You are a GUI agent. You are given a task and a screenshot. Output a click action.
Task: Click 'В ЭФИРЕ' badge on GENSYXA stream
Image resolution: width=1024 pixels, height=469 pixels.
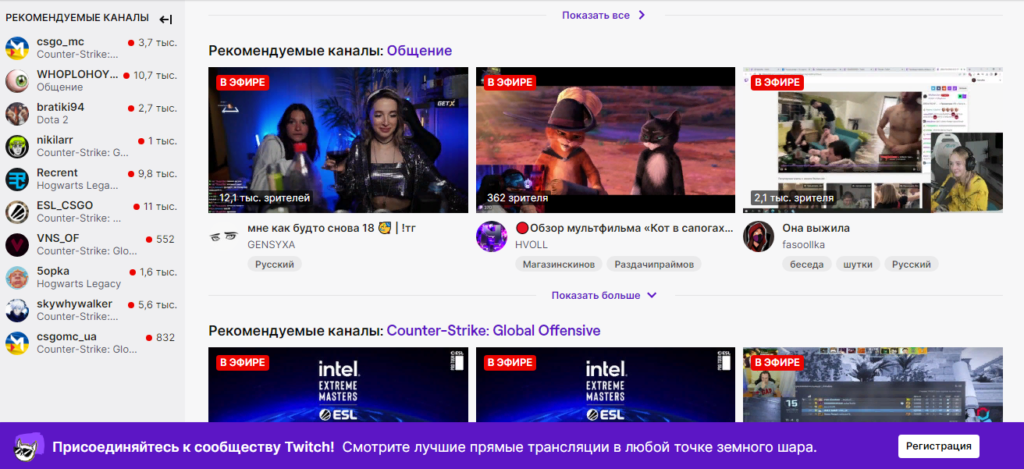[243, 82]
